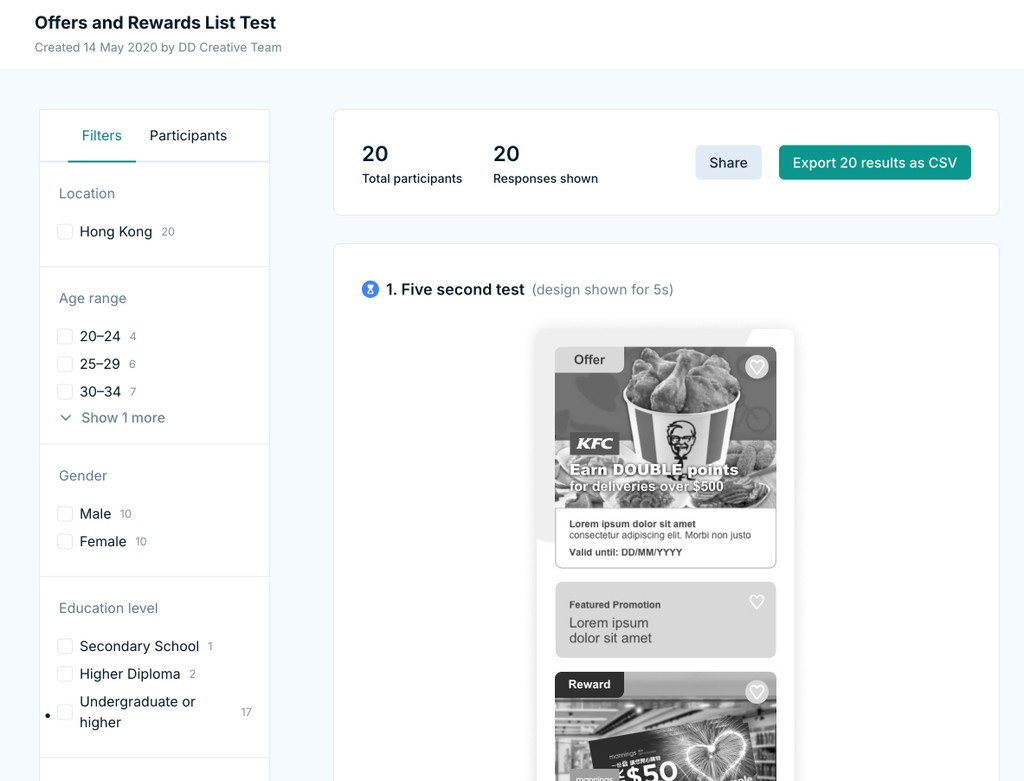1024x781 pixels.
Task: Click the Total participants count
Action: pos(375,154)
